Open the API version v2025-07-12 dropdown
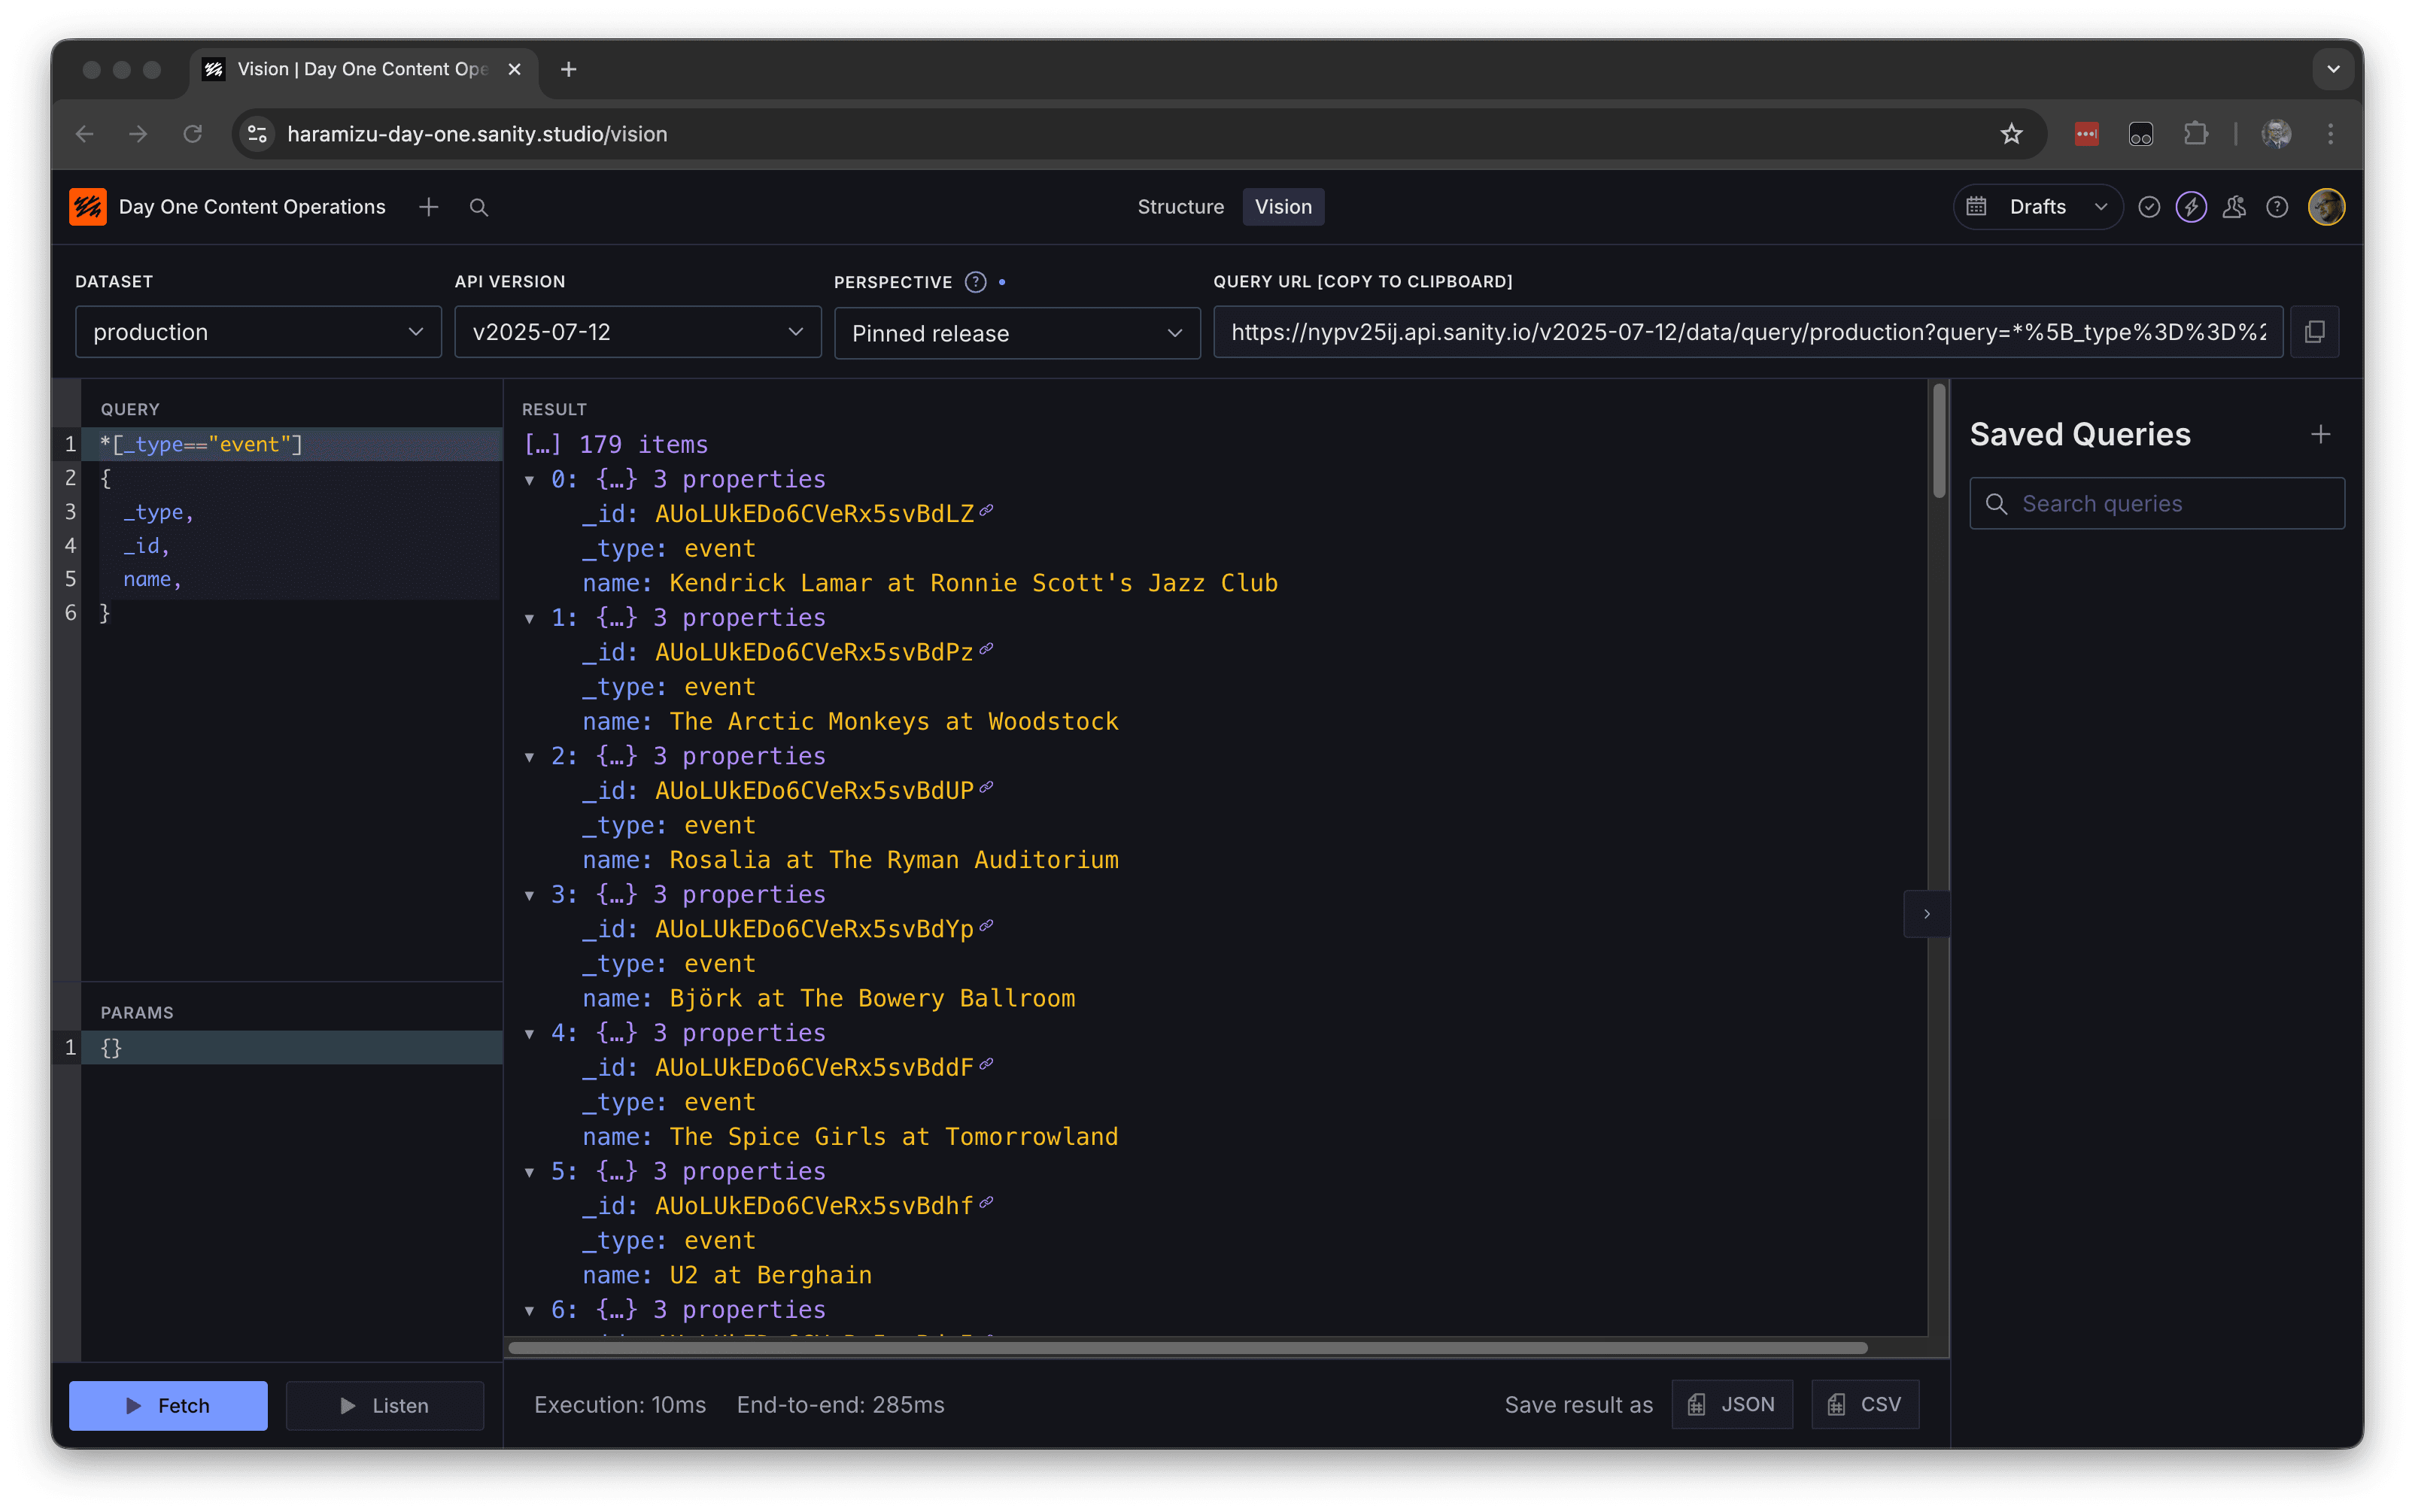The height and width of the screenshot is (1512, 2415). [x=637, y=332]
